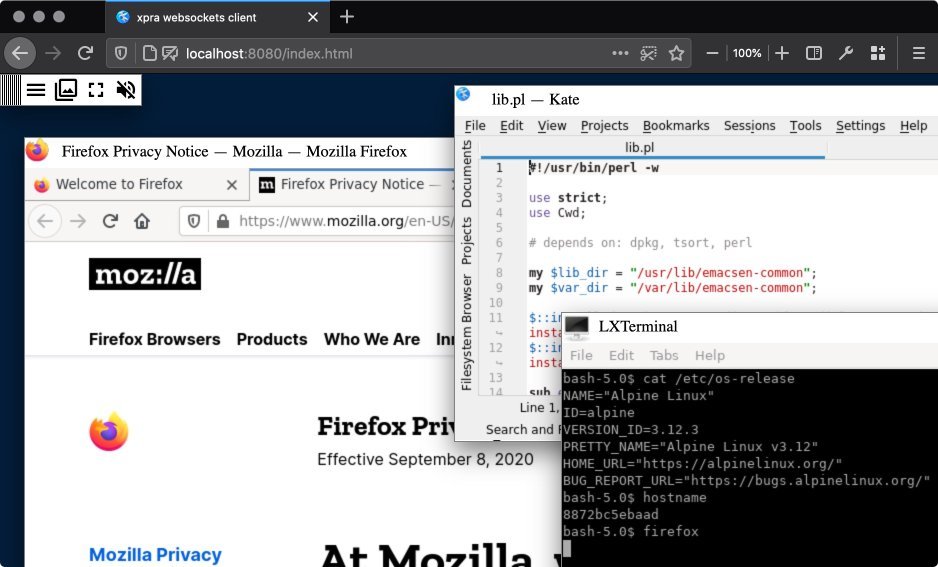Reload the Mozilla privacy page

tap(110, 221)
